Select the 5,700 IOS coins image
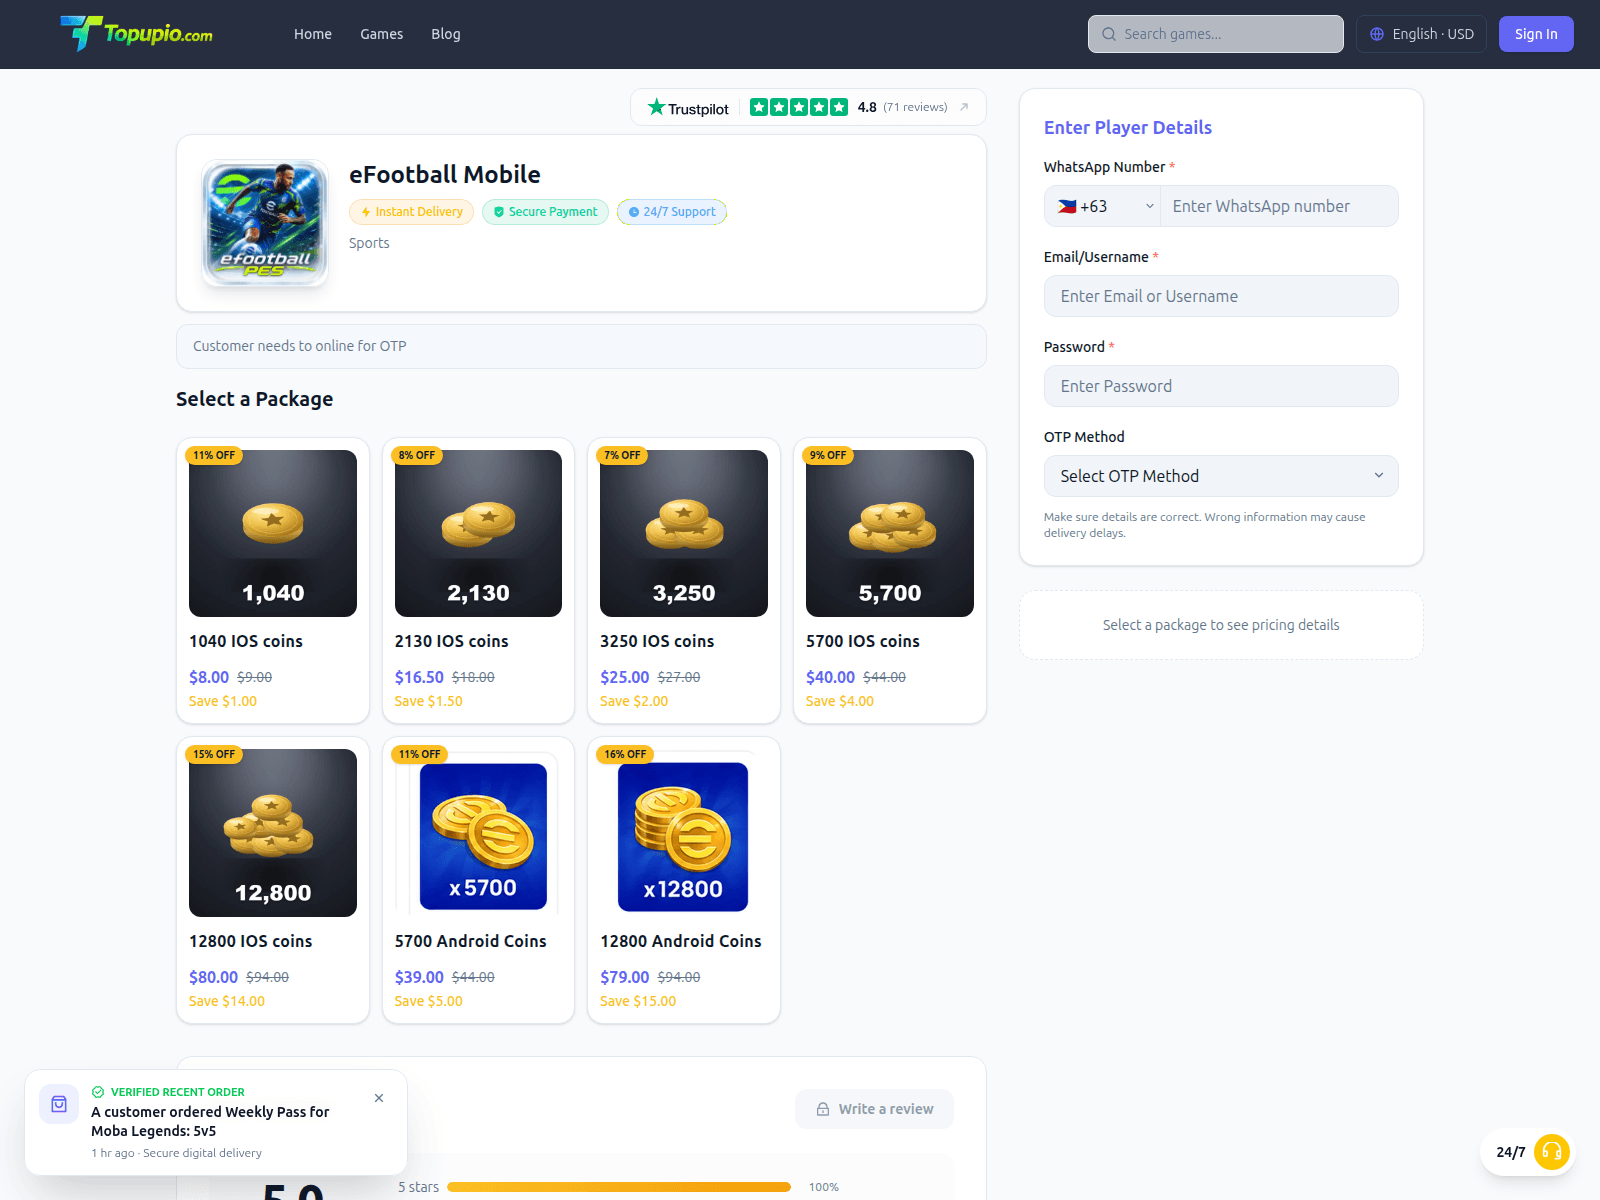This screenshot has width=1600, height=1200. click(x=890, y=533)
